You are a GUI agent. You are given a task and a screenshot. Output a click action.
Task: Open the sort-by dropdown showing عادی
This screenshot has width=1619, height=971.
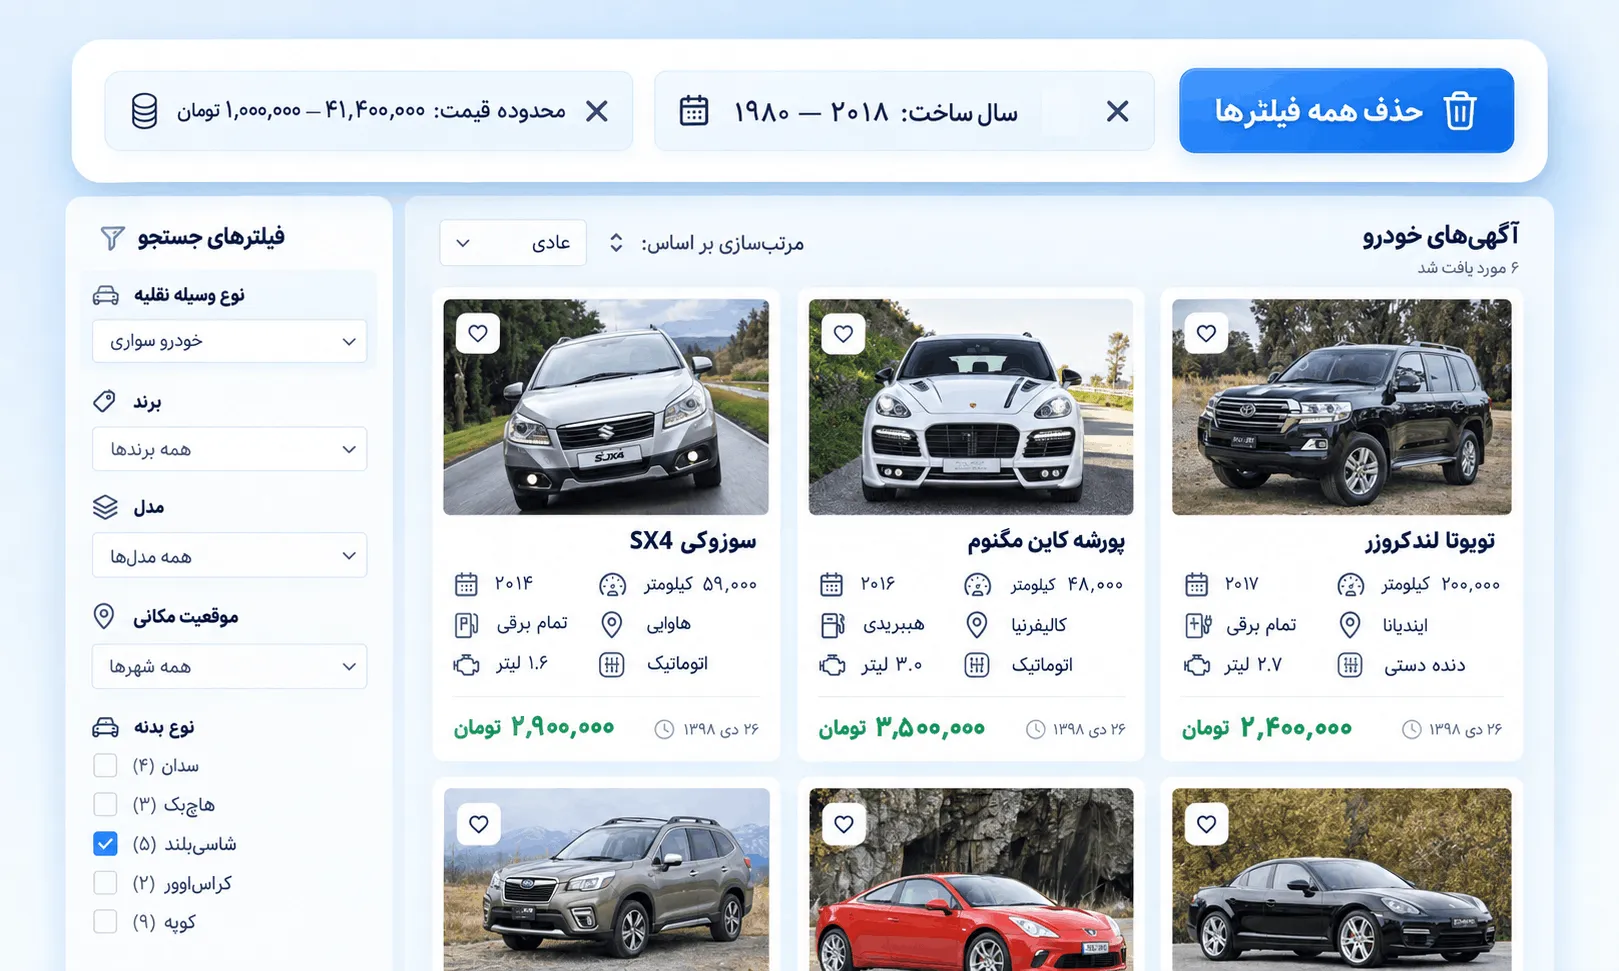(513, 243)
